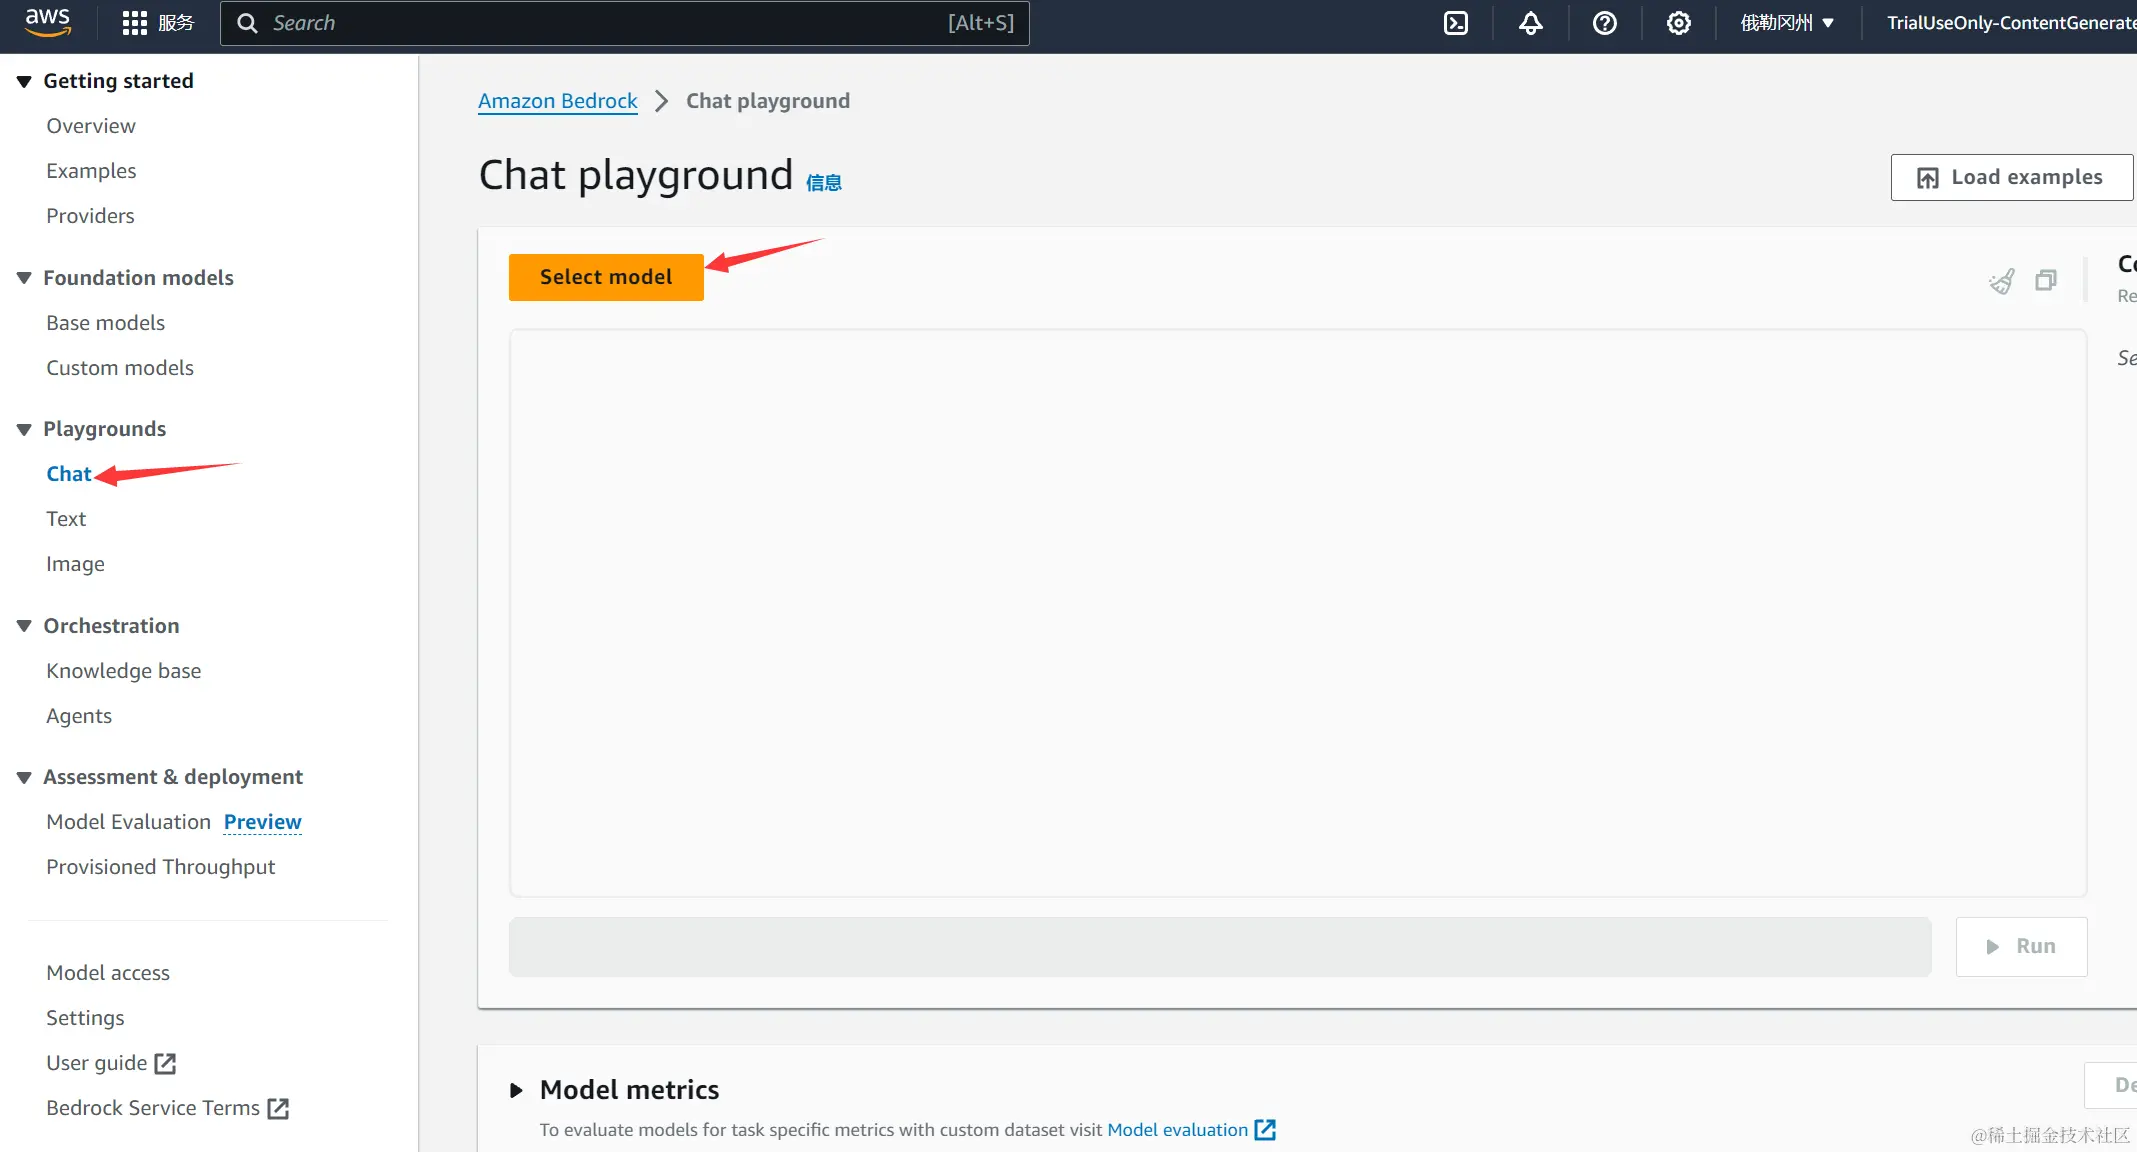Click the help question mark icon
The width and height of the screenshot is (2137, 1152).
tap(1604, 23)
